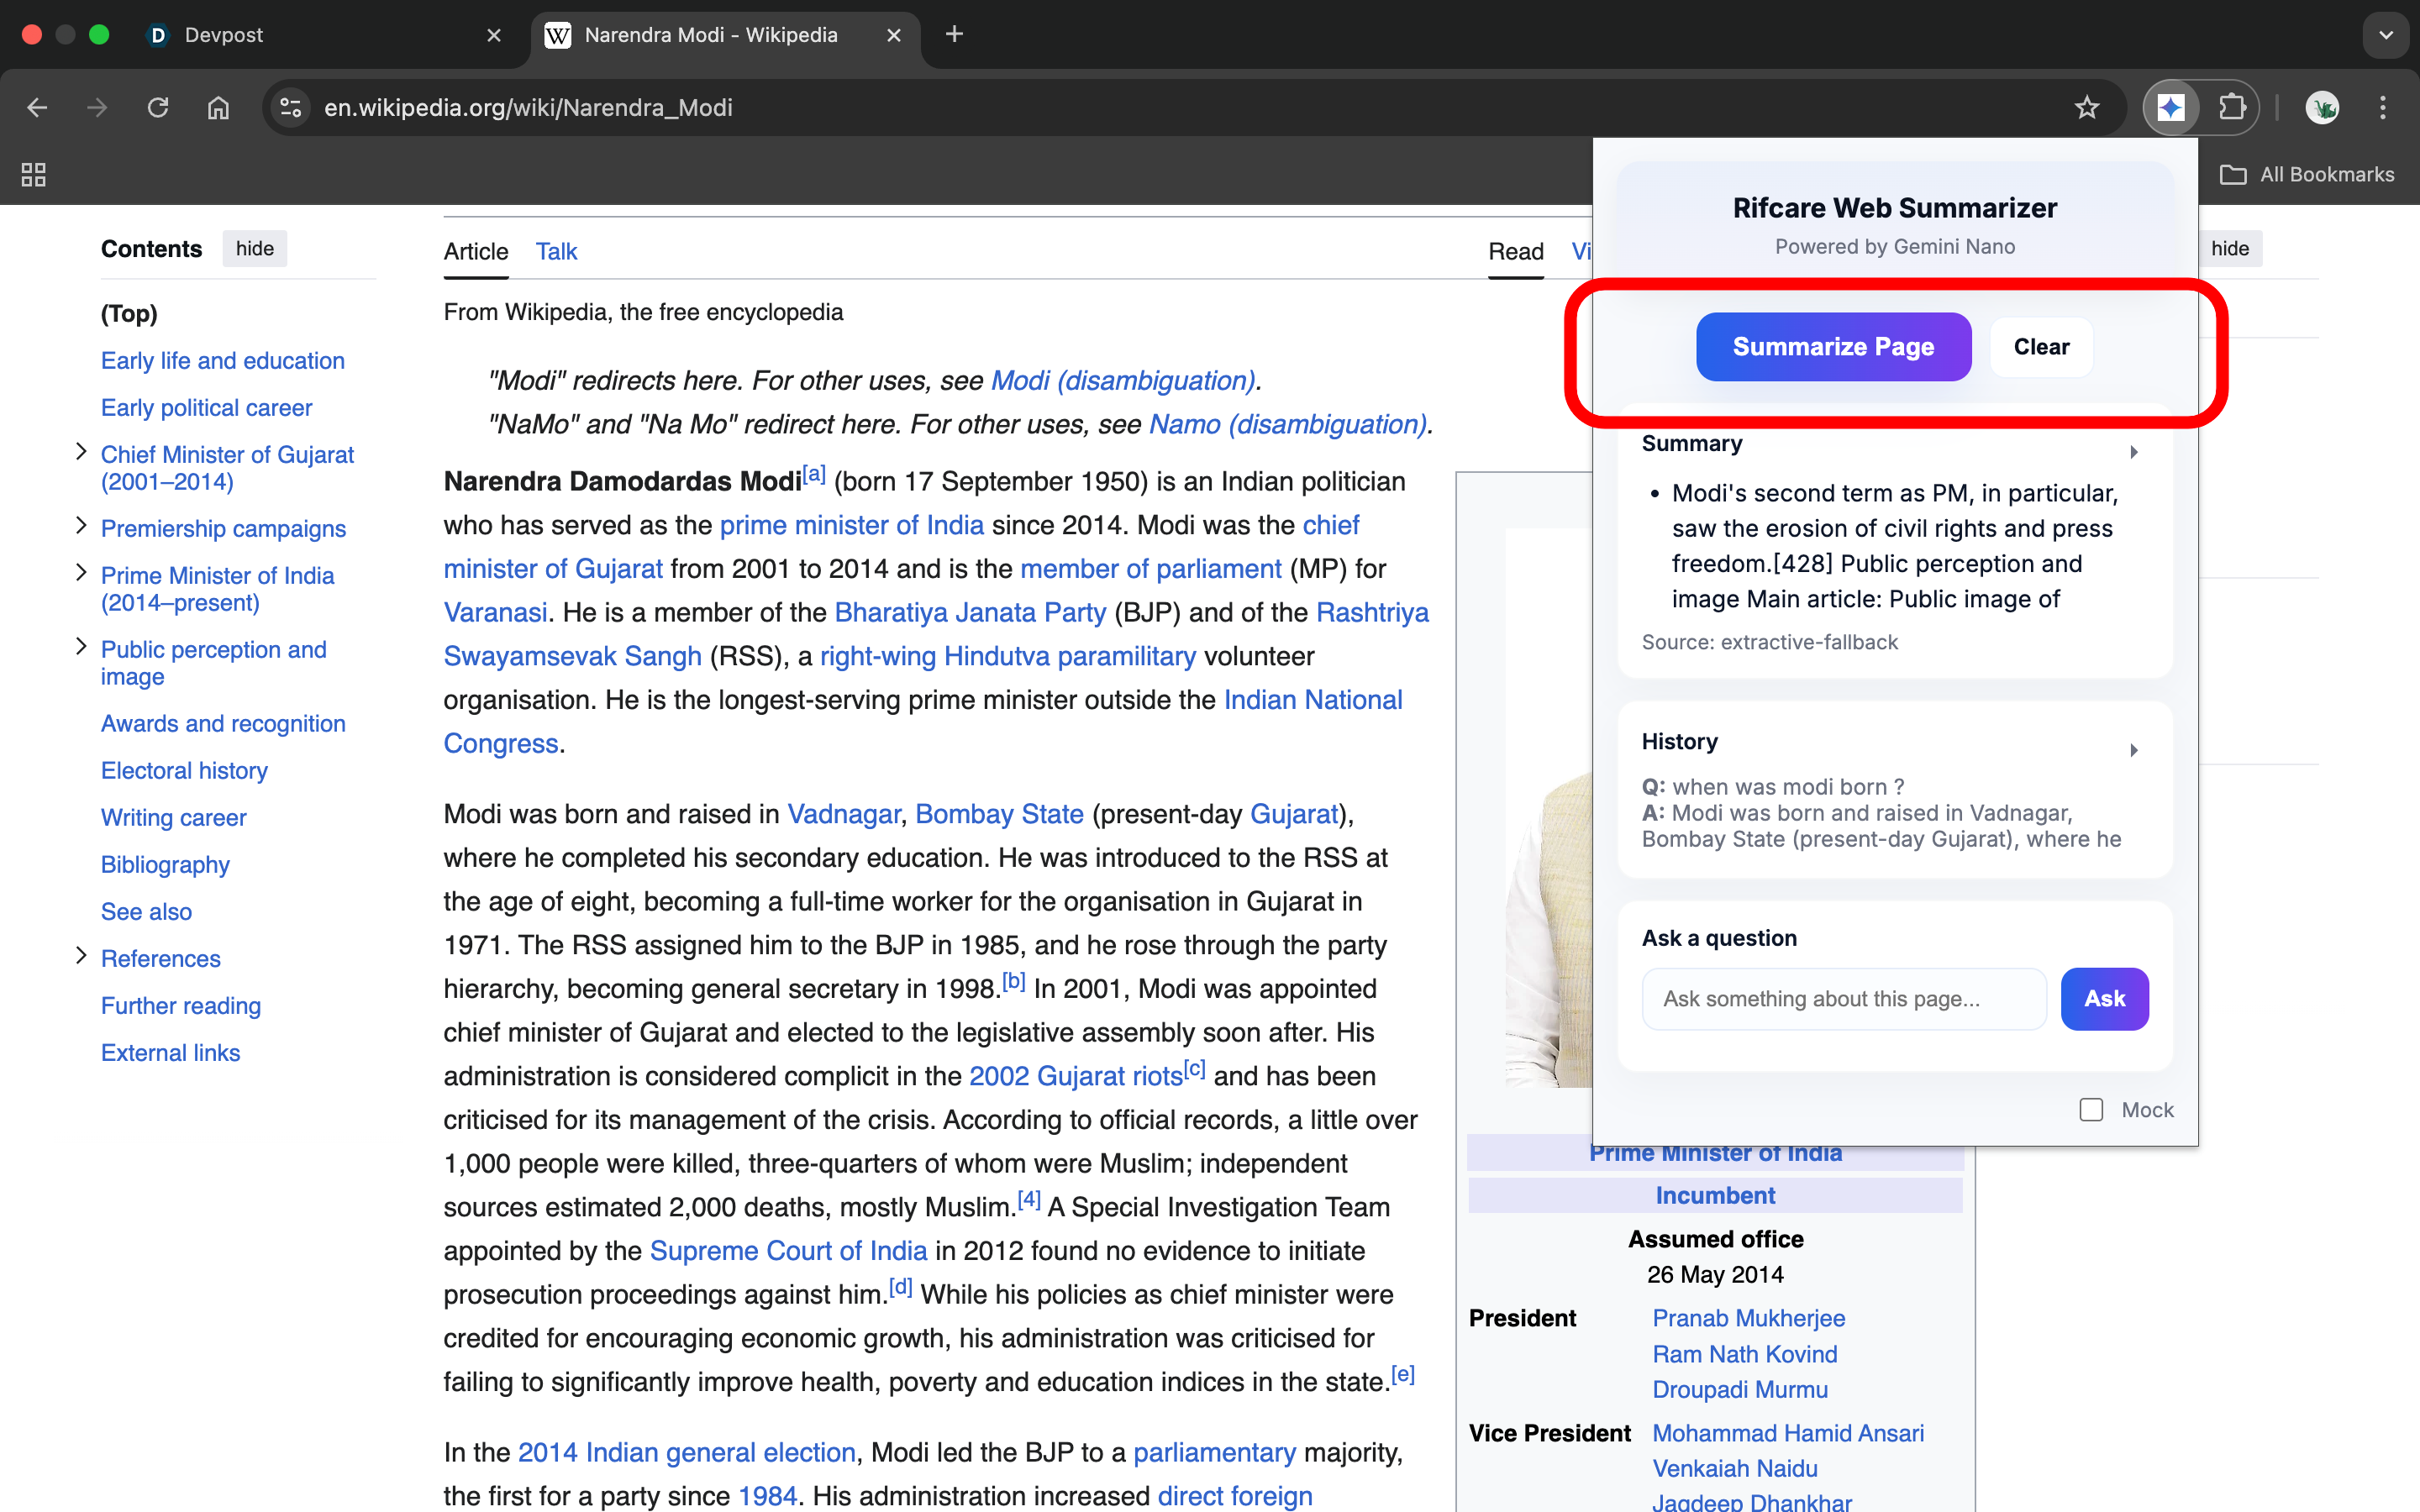This screenshot has width=2420, height=1512.
Task: Bookmark this page with star icon
Action: click(x=2086, y=107)
